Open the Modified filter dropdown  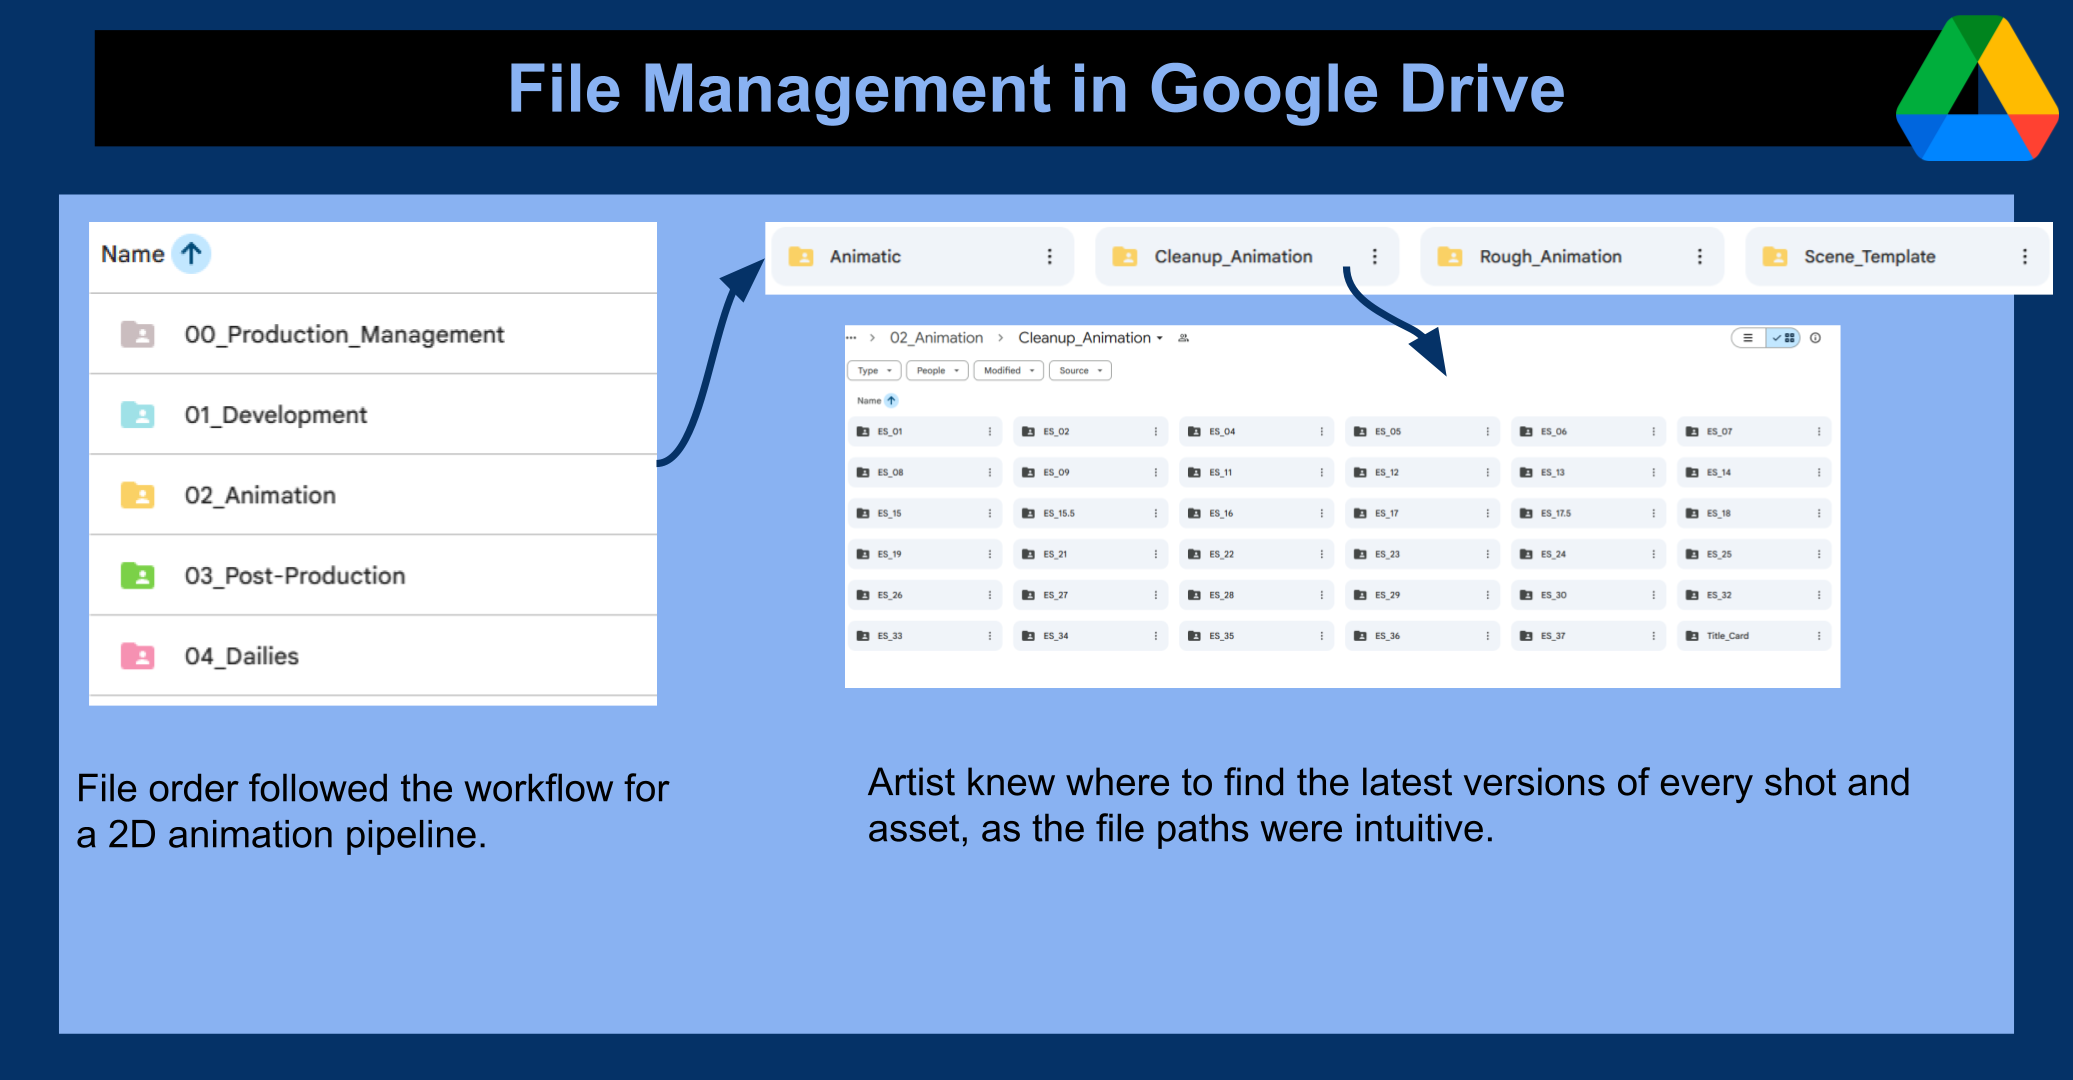tap(1008, 371)
